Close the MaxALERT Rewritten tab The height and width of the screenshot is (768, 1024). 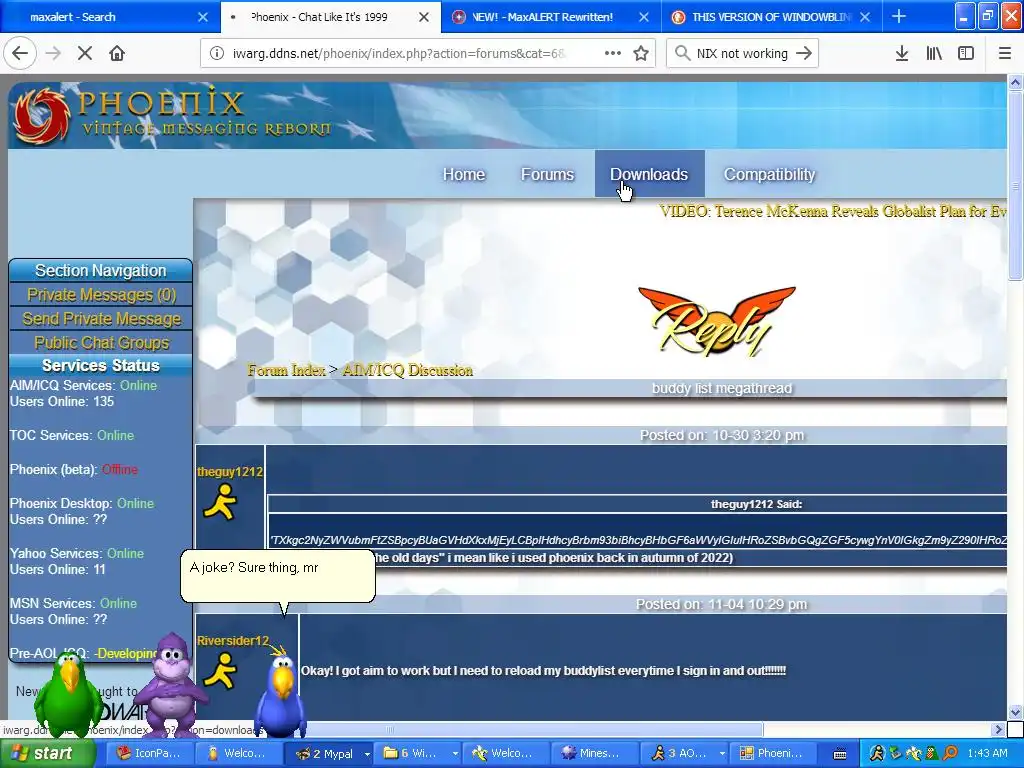point(644,17)
